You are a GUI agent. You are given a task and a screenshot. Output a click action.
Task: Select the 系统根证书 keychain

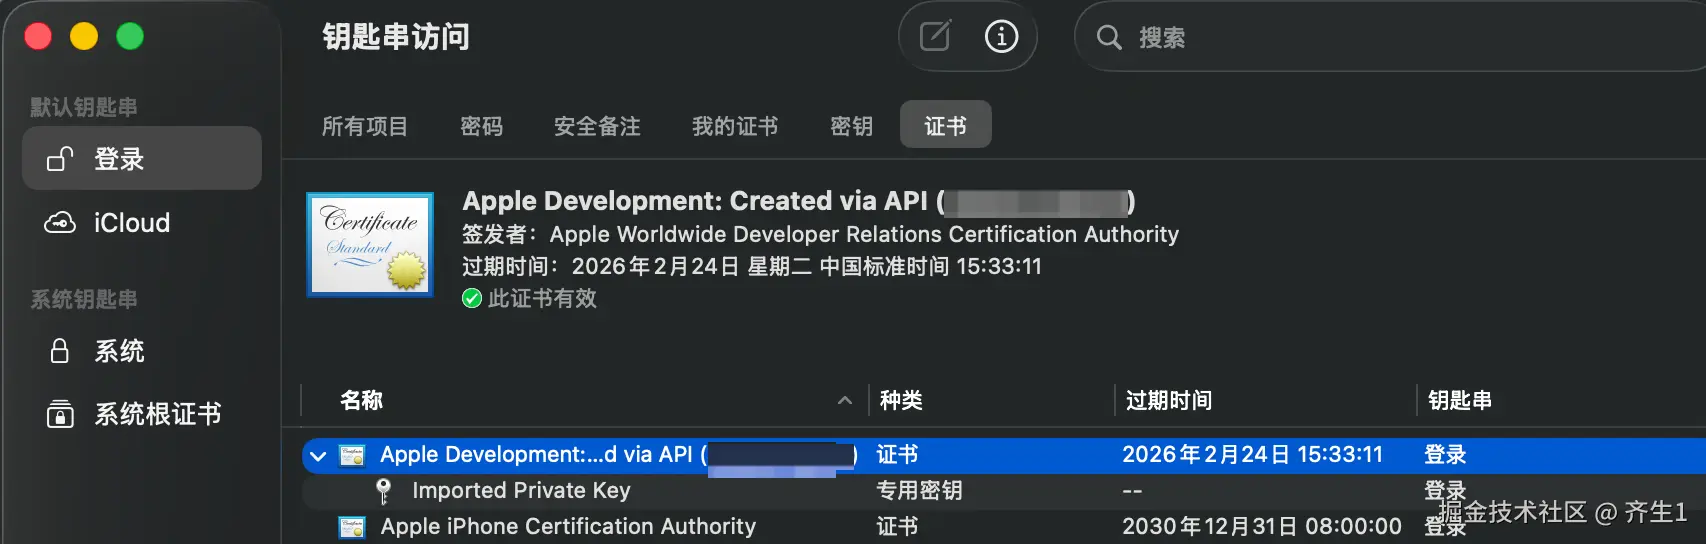142,414
